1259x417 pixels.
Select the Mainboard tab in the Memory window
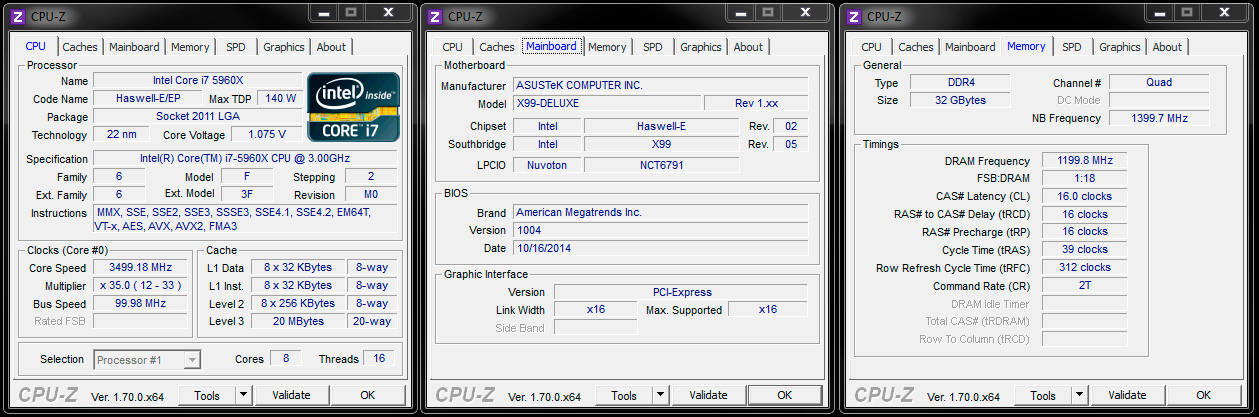(970, 47)
